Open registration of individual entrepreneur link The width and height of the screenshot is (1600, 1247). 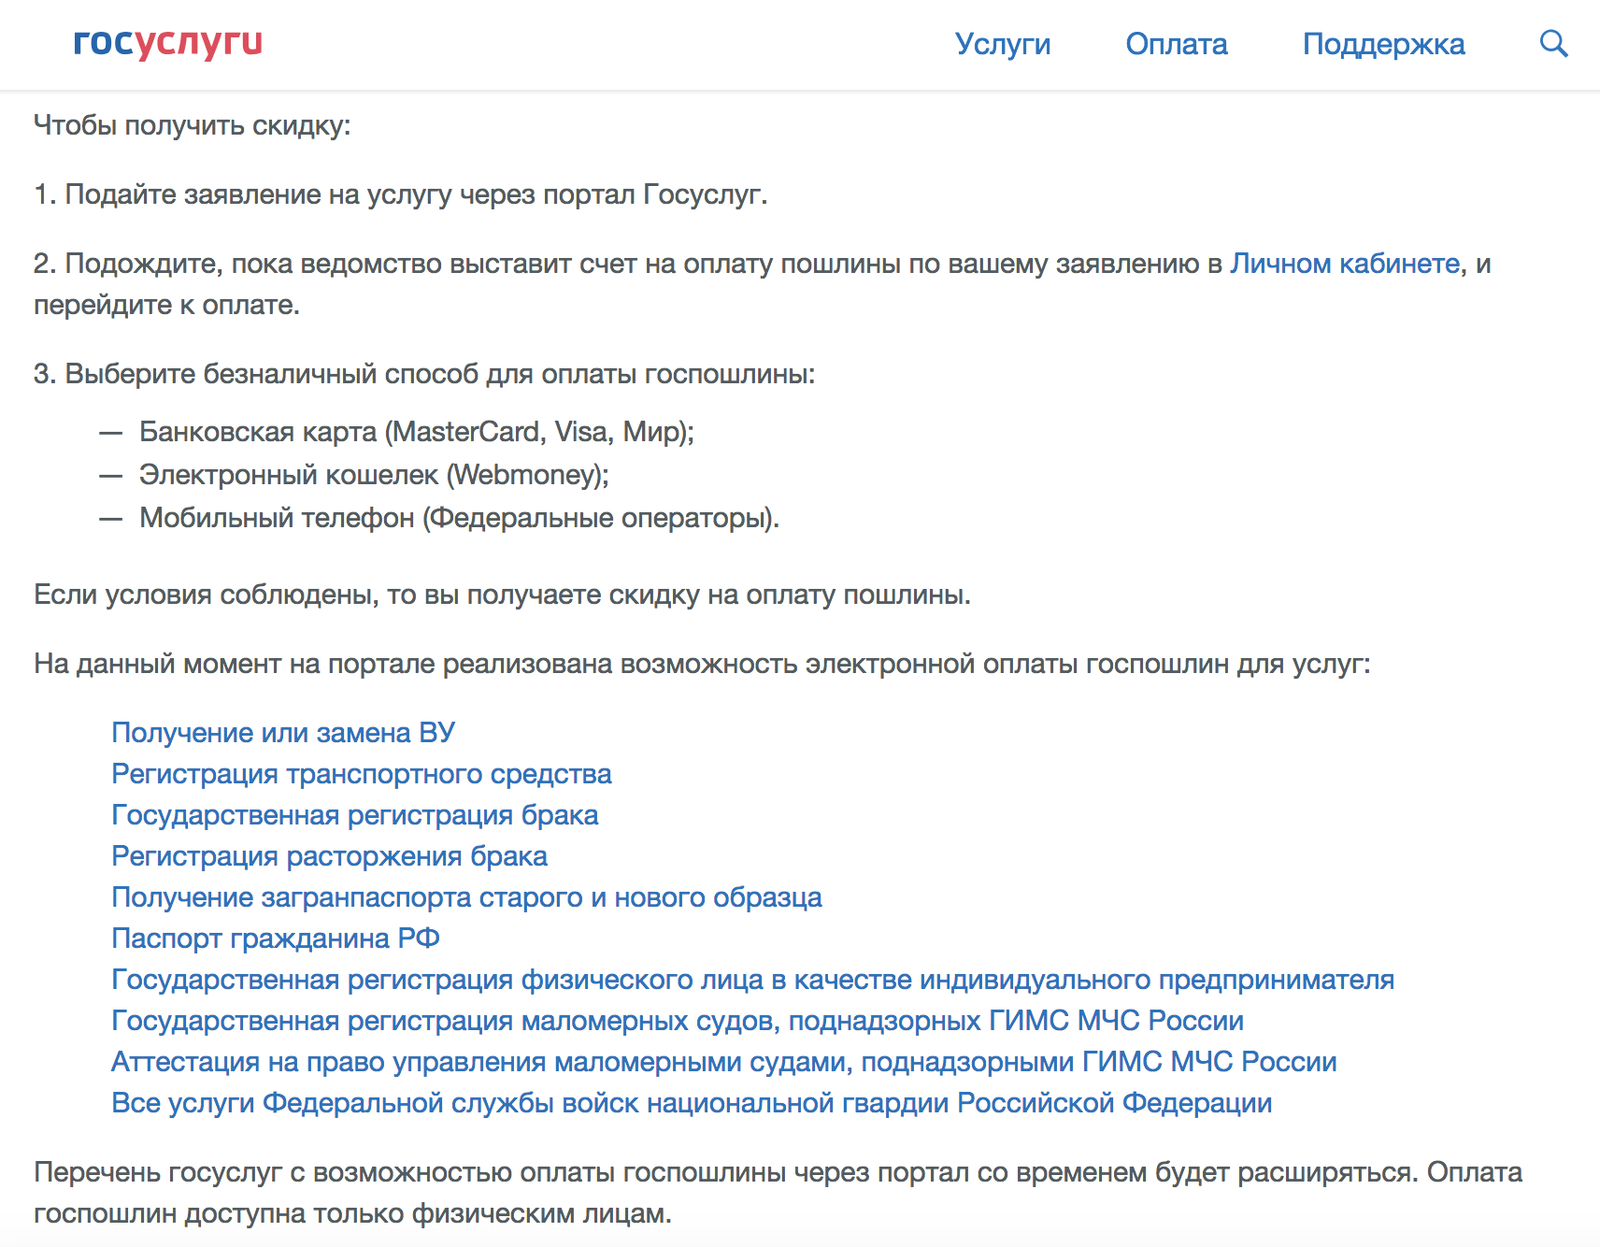point(752,978)
